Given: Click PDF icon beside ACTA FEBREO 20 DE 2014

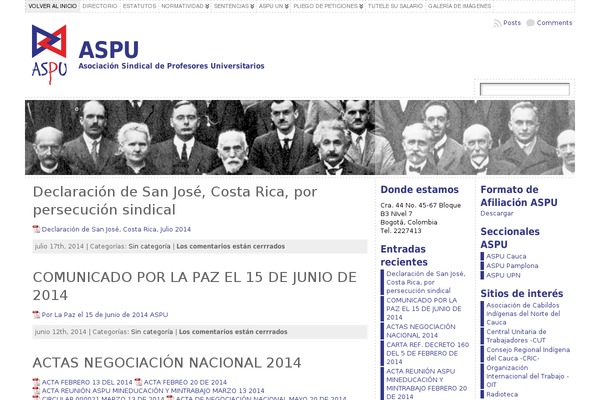Looking at the screenshot, I should 138,382.
